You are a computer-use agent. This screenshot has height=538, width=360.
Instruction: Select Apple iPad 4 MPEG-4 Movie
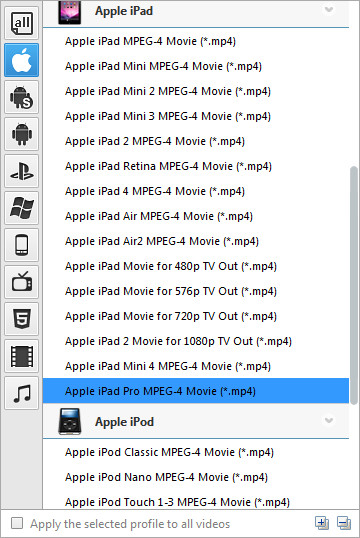tap(196, 191)
